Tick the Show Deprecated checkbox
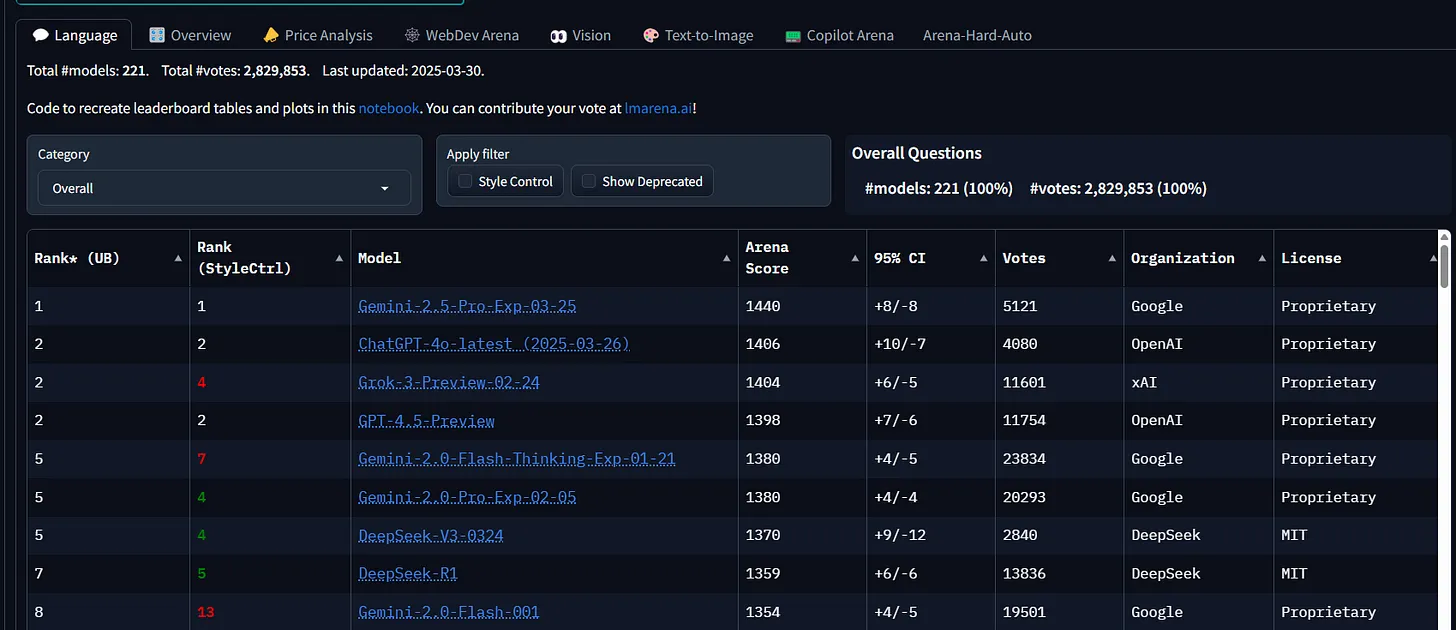The height and width of the screenshot is (630, 1456). click(589, 181)
